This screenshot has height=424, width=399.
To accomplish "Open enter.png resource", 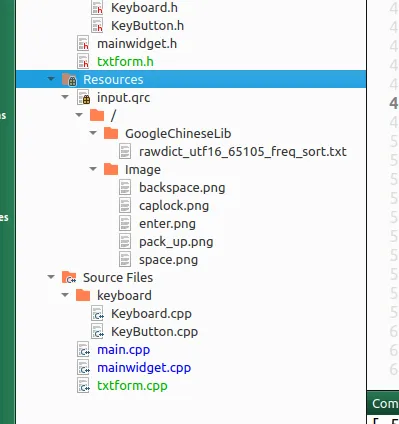I will pos(167,224).
